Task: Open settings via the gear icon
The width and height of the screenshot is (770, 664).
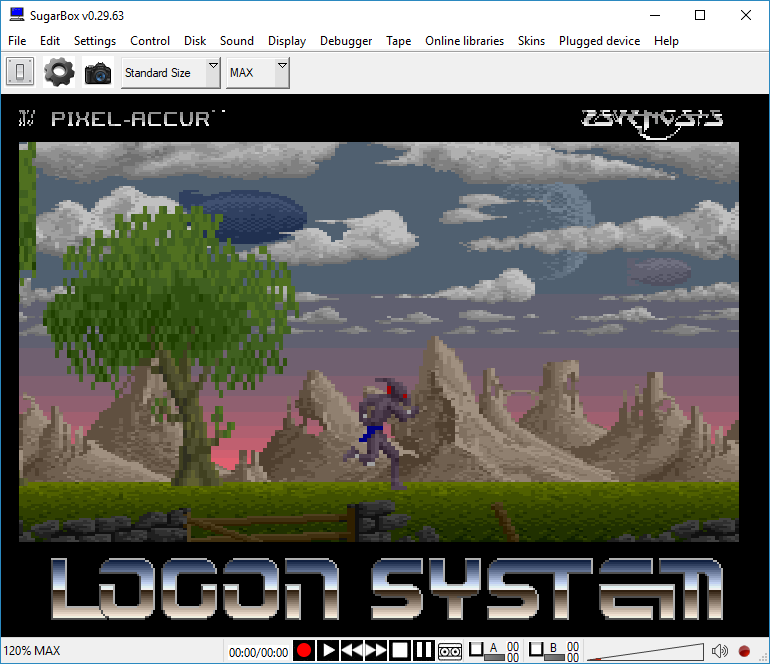Action: 59,72
